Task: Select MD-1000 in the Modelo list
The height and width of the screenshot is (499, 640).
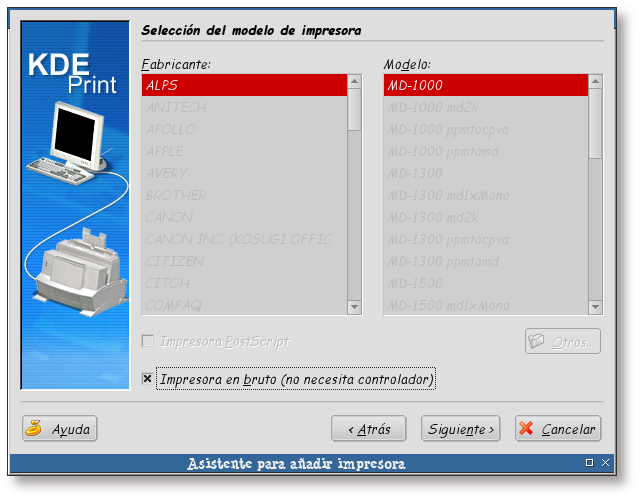Action: coord(485,86)
